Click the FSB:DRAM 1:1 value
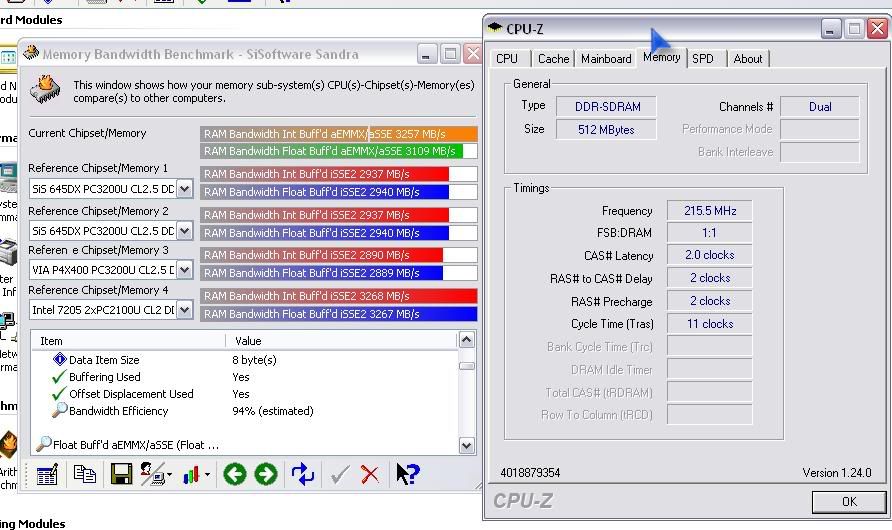This screenshot has width=892, height=530. (709, 233)
